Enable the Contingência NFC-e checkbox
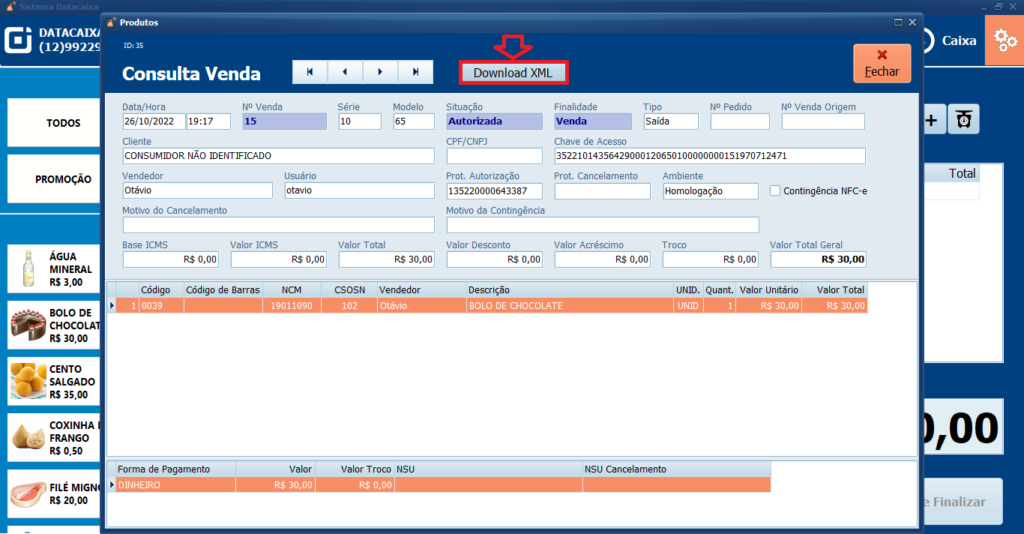Viewport: 1024px width, 534px height. (776, 191)
